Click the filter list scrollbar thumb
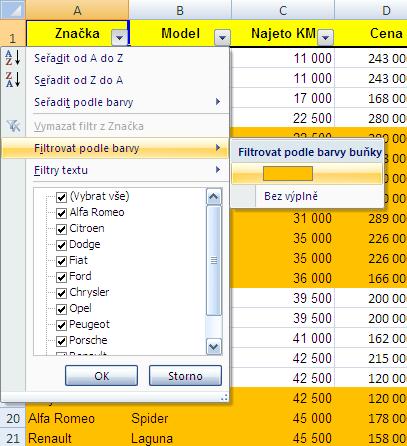The width and height of the screenshot is (407, 446). point(214,260)
